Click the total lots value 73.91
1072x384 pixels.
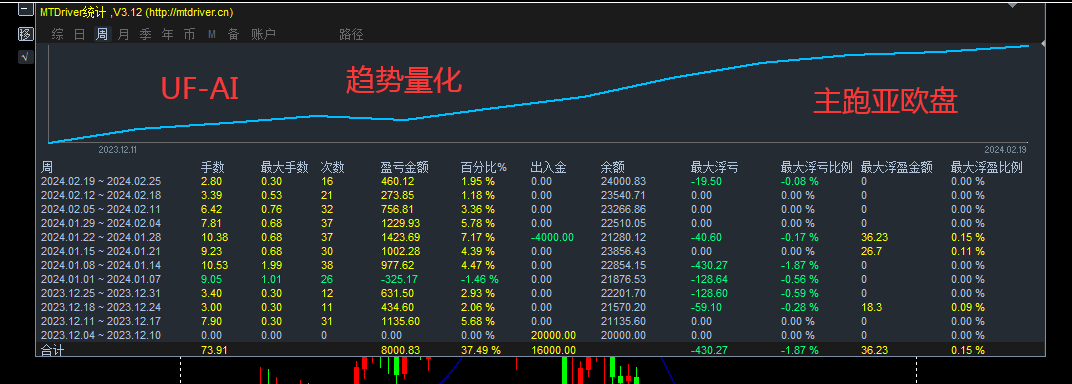pyautogui.click(x=213, y=350)
